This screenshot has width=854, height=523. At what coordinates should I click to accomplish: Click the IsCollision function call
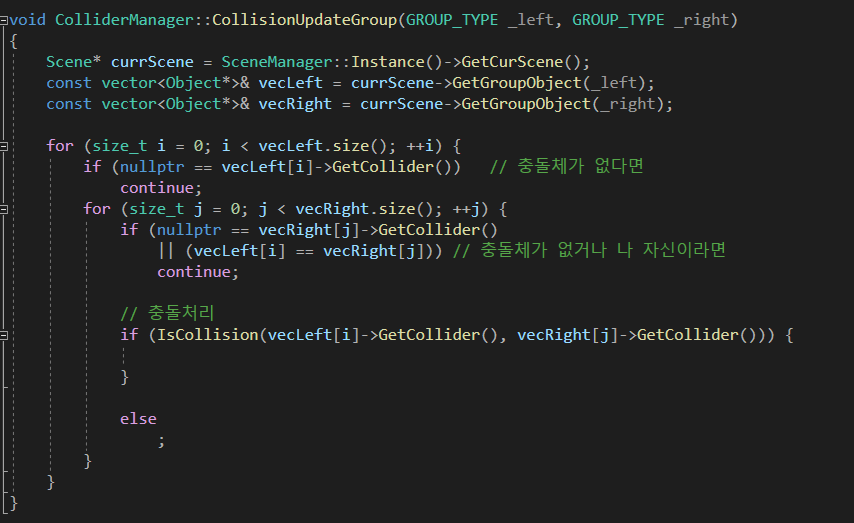(208, 335)
